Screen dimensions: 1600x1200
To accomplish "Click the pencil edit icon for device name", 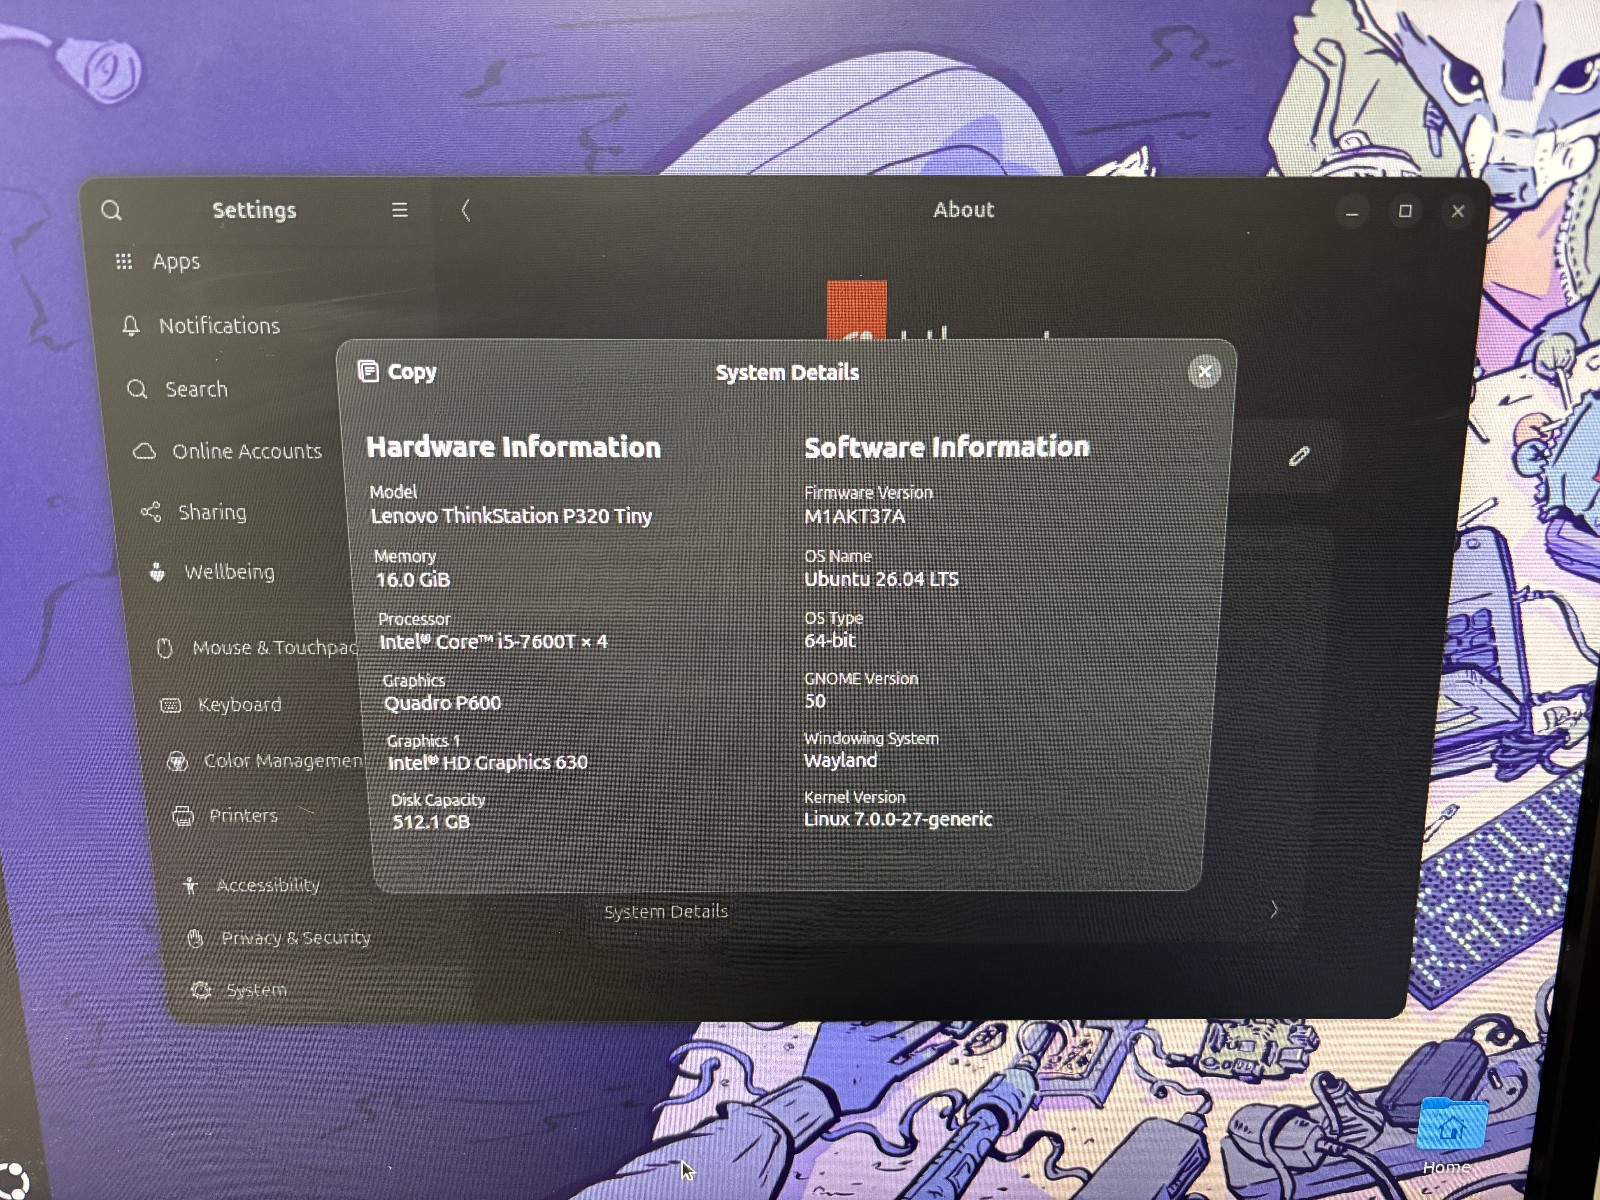I will pos(1299,456).
